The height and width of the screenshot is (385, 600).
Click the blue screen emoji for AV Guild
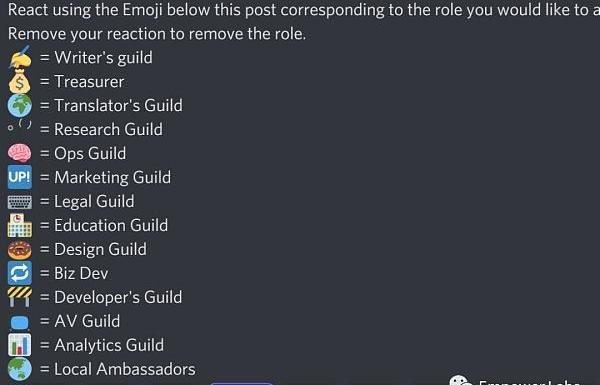click(x=20, y=323)
